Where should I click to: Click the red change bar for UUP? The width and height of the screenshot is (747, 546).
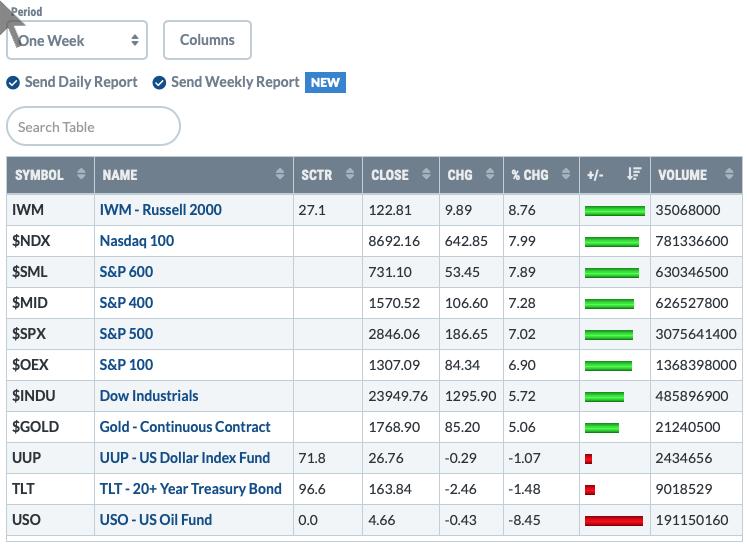point(588,459)
